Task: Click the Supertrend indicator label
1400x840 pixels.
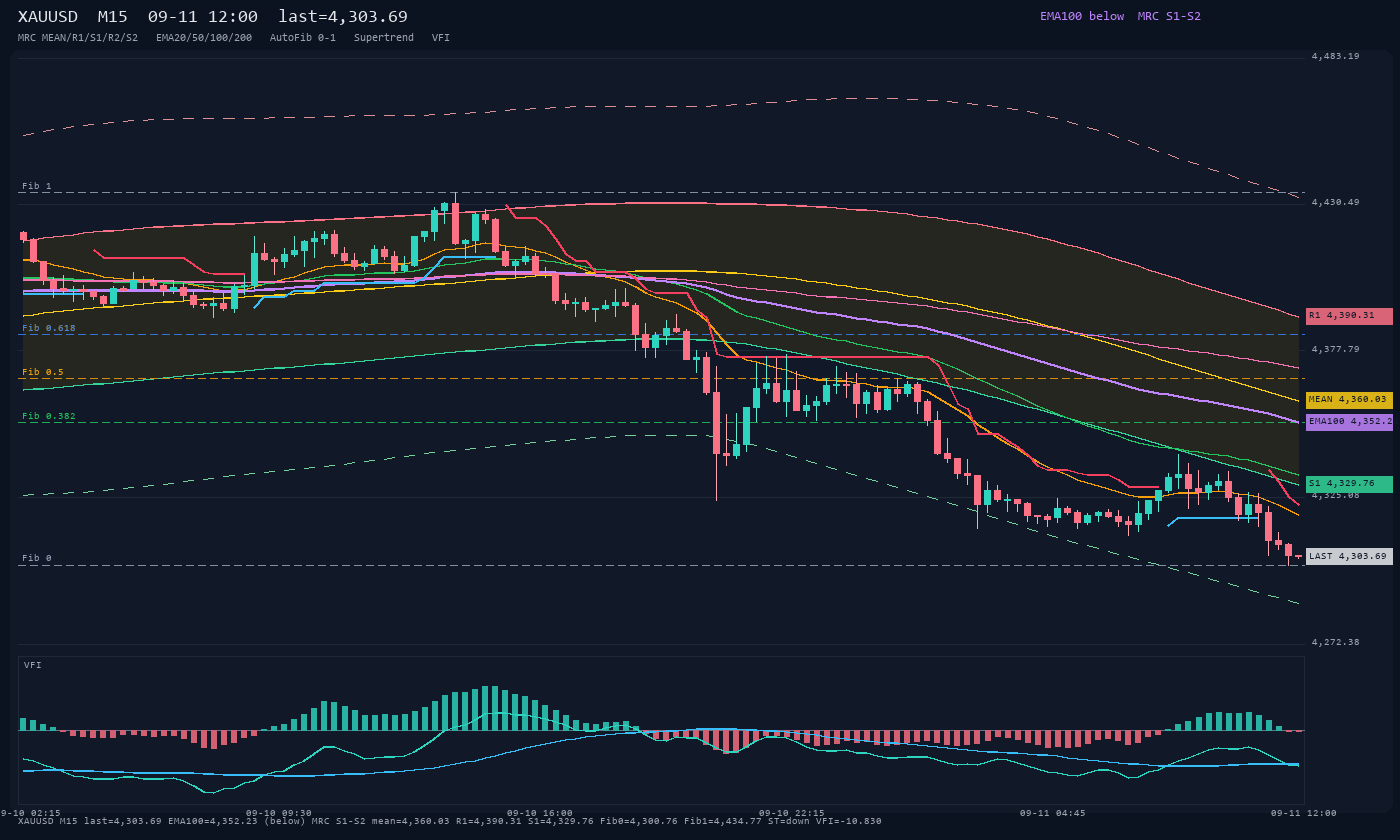Action: coord(384,38)
